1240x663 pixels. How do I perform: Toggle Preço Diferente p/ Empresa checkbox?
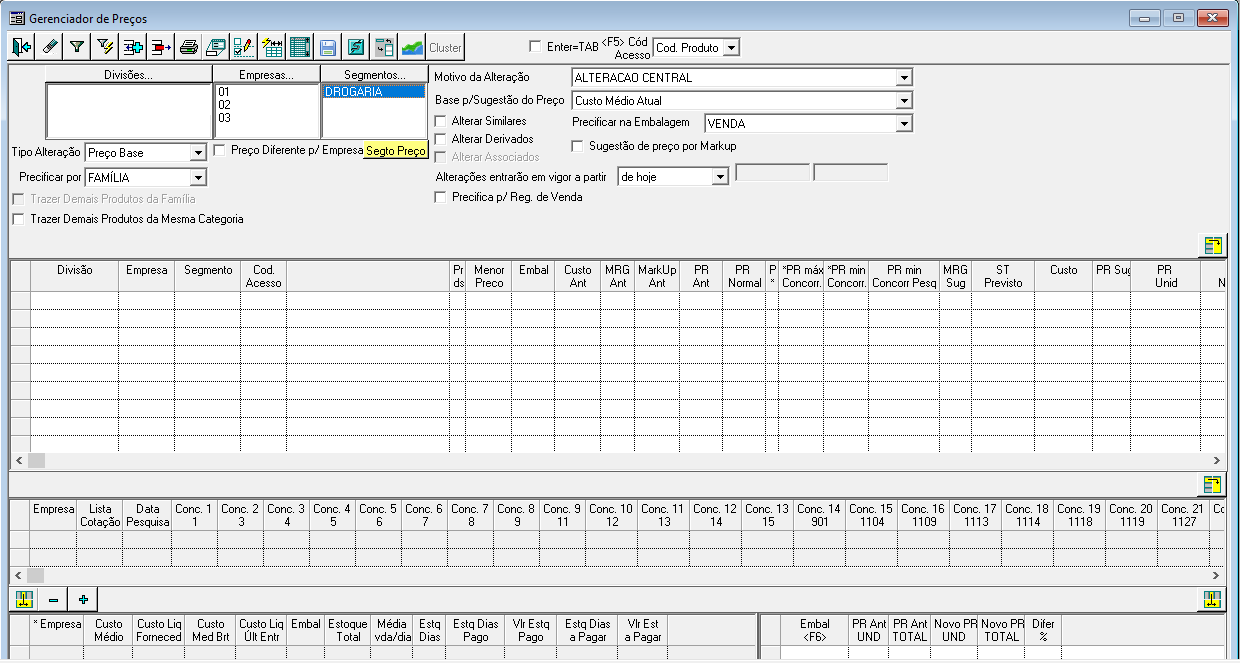[220, 150]
